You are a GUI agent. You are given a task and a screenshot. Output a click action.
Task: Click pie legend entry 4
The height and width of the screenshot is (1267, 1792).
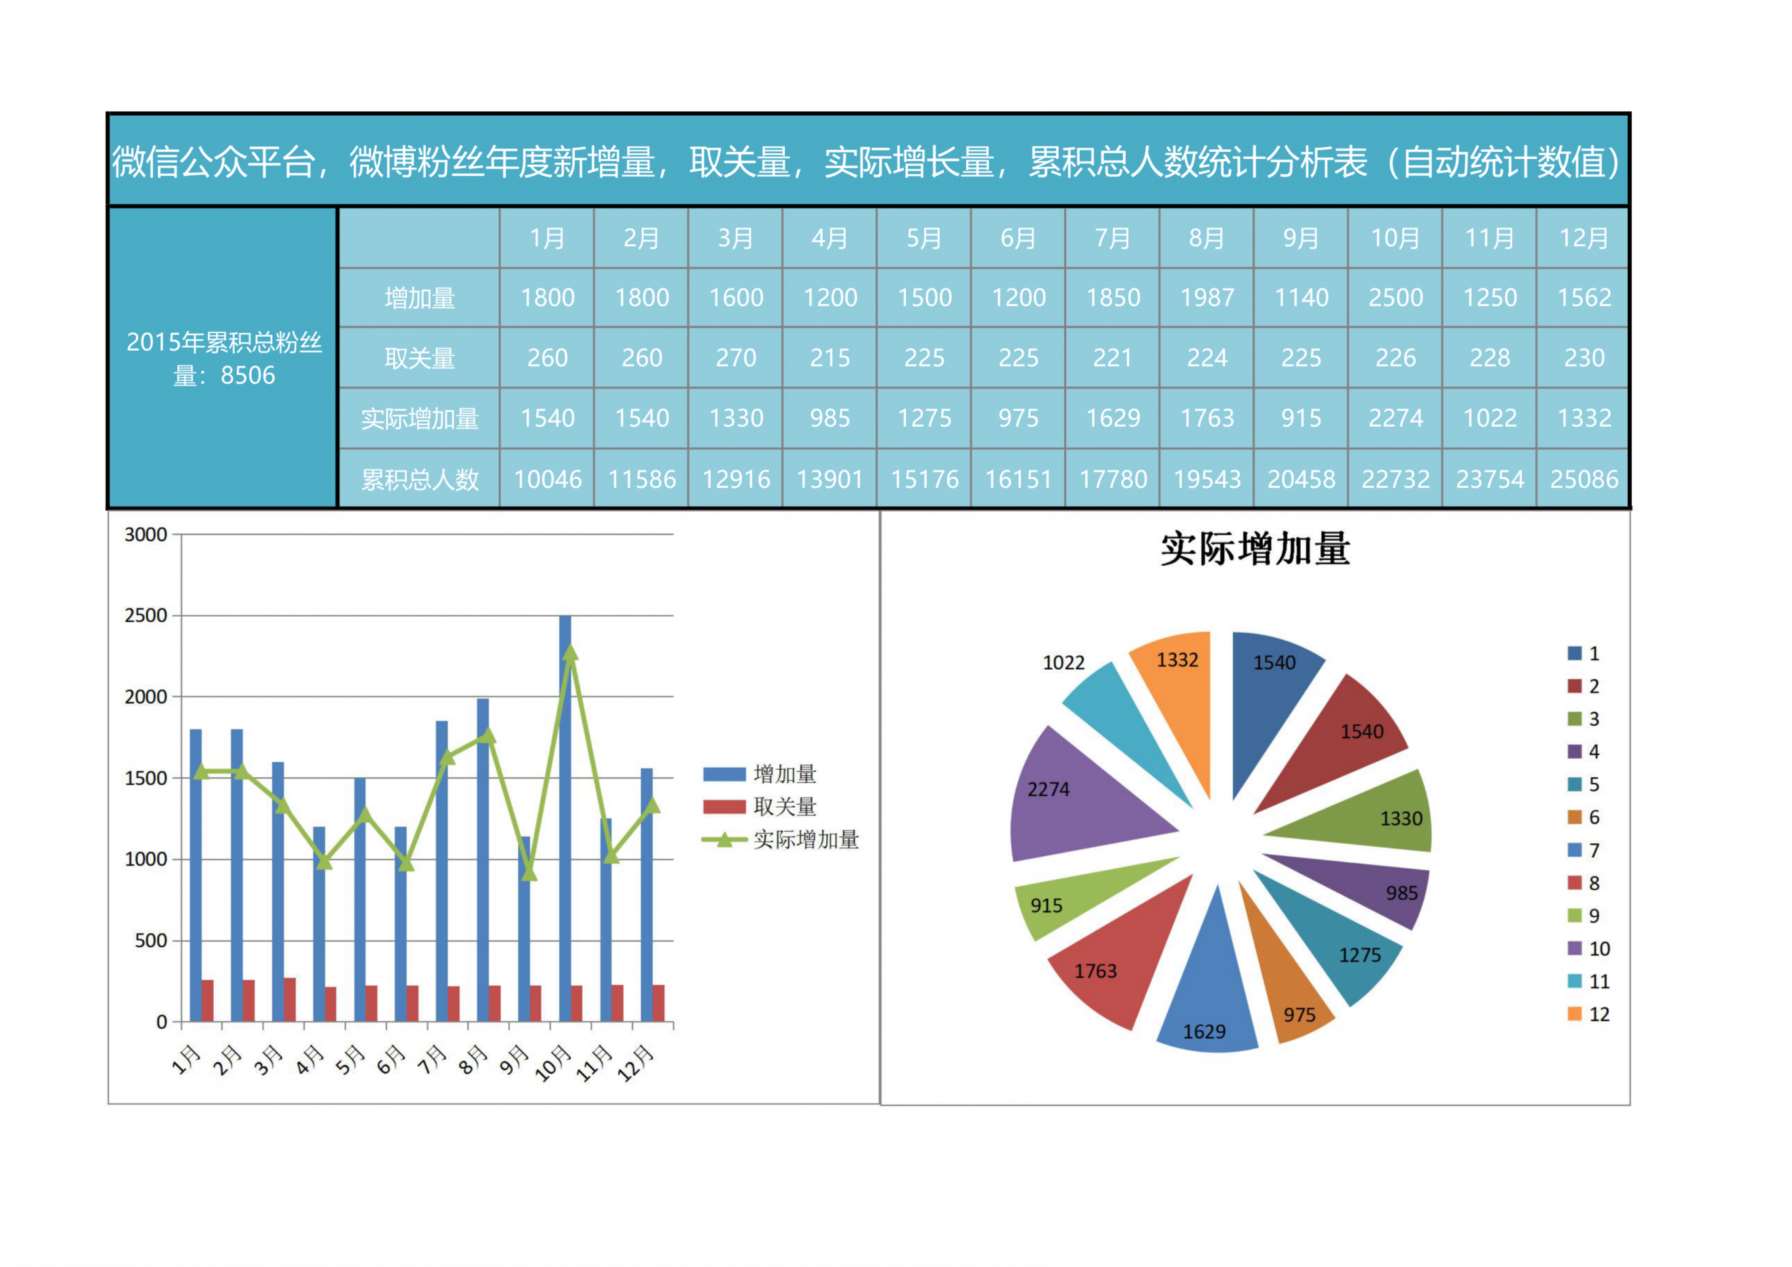pos(1584,752)
